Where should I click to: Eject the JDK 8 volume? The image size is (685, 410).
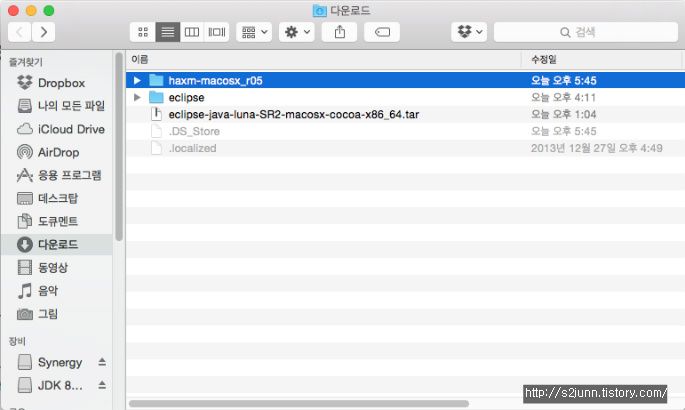[x=102, y=385]
